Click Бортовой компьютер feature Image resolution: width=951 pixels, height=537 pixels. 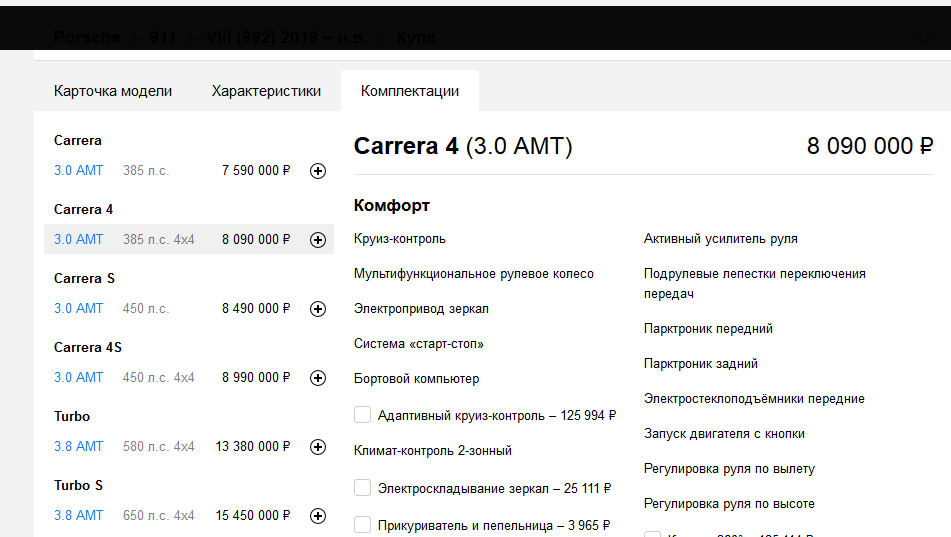[417, 379]
